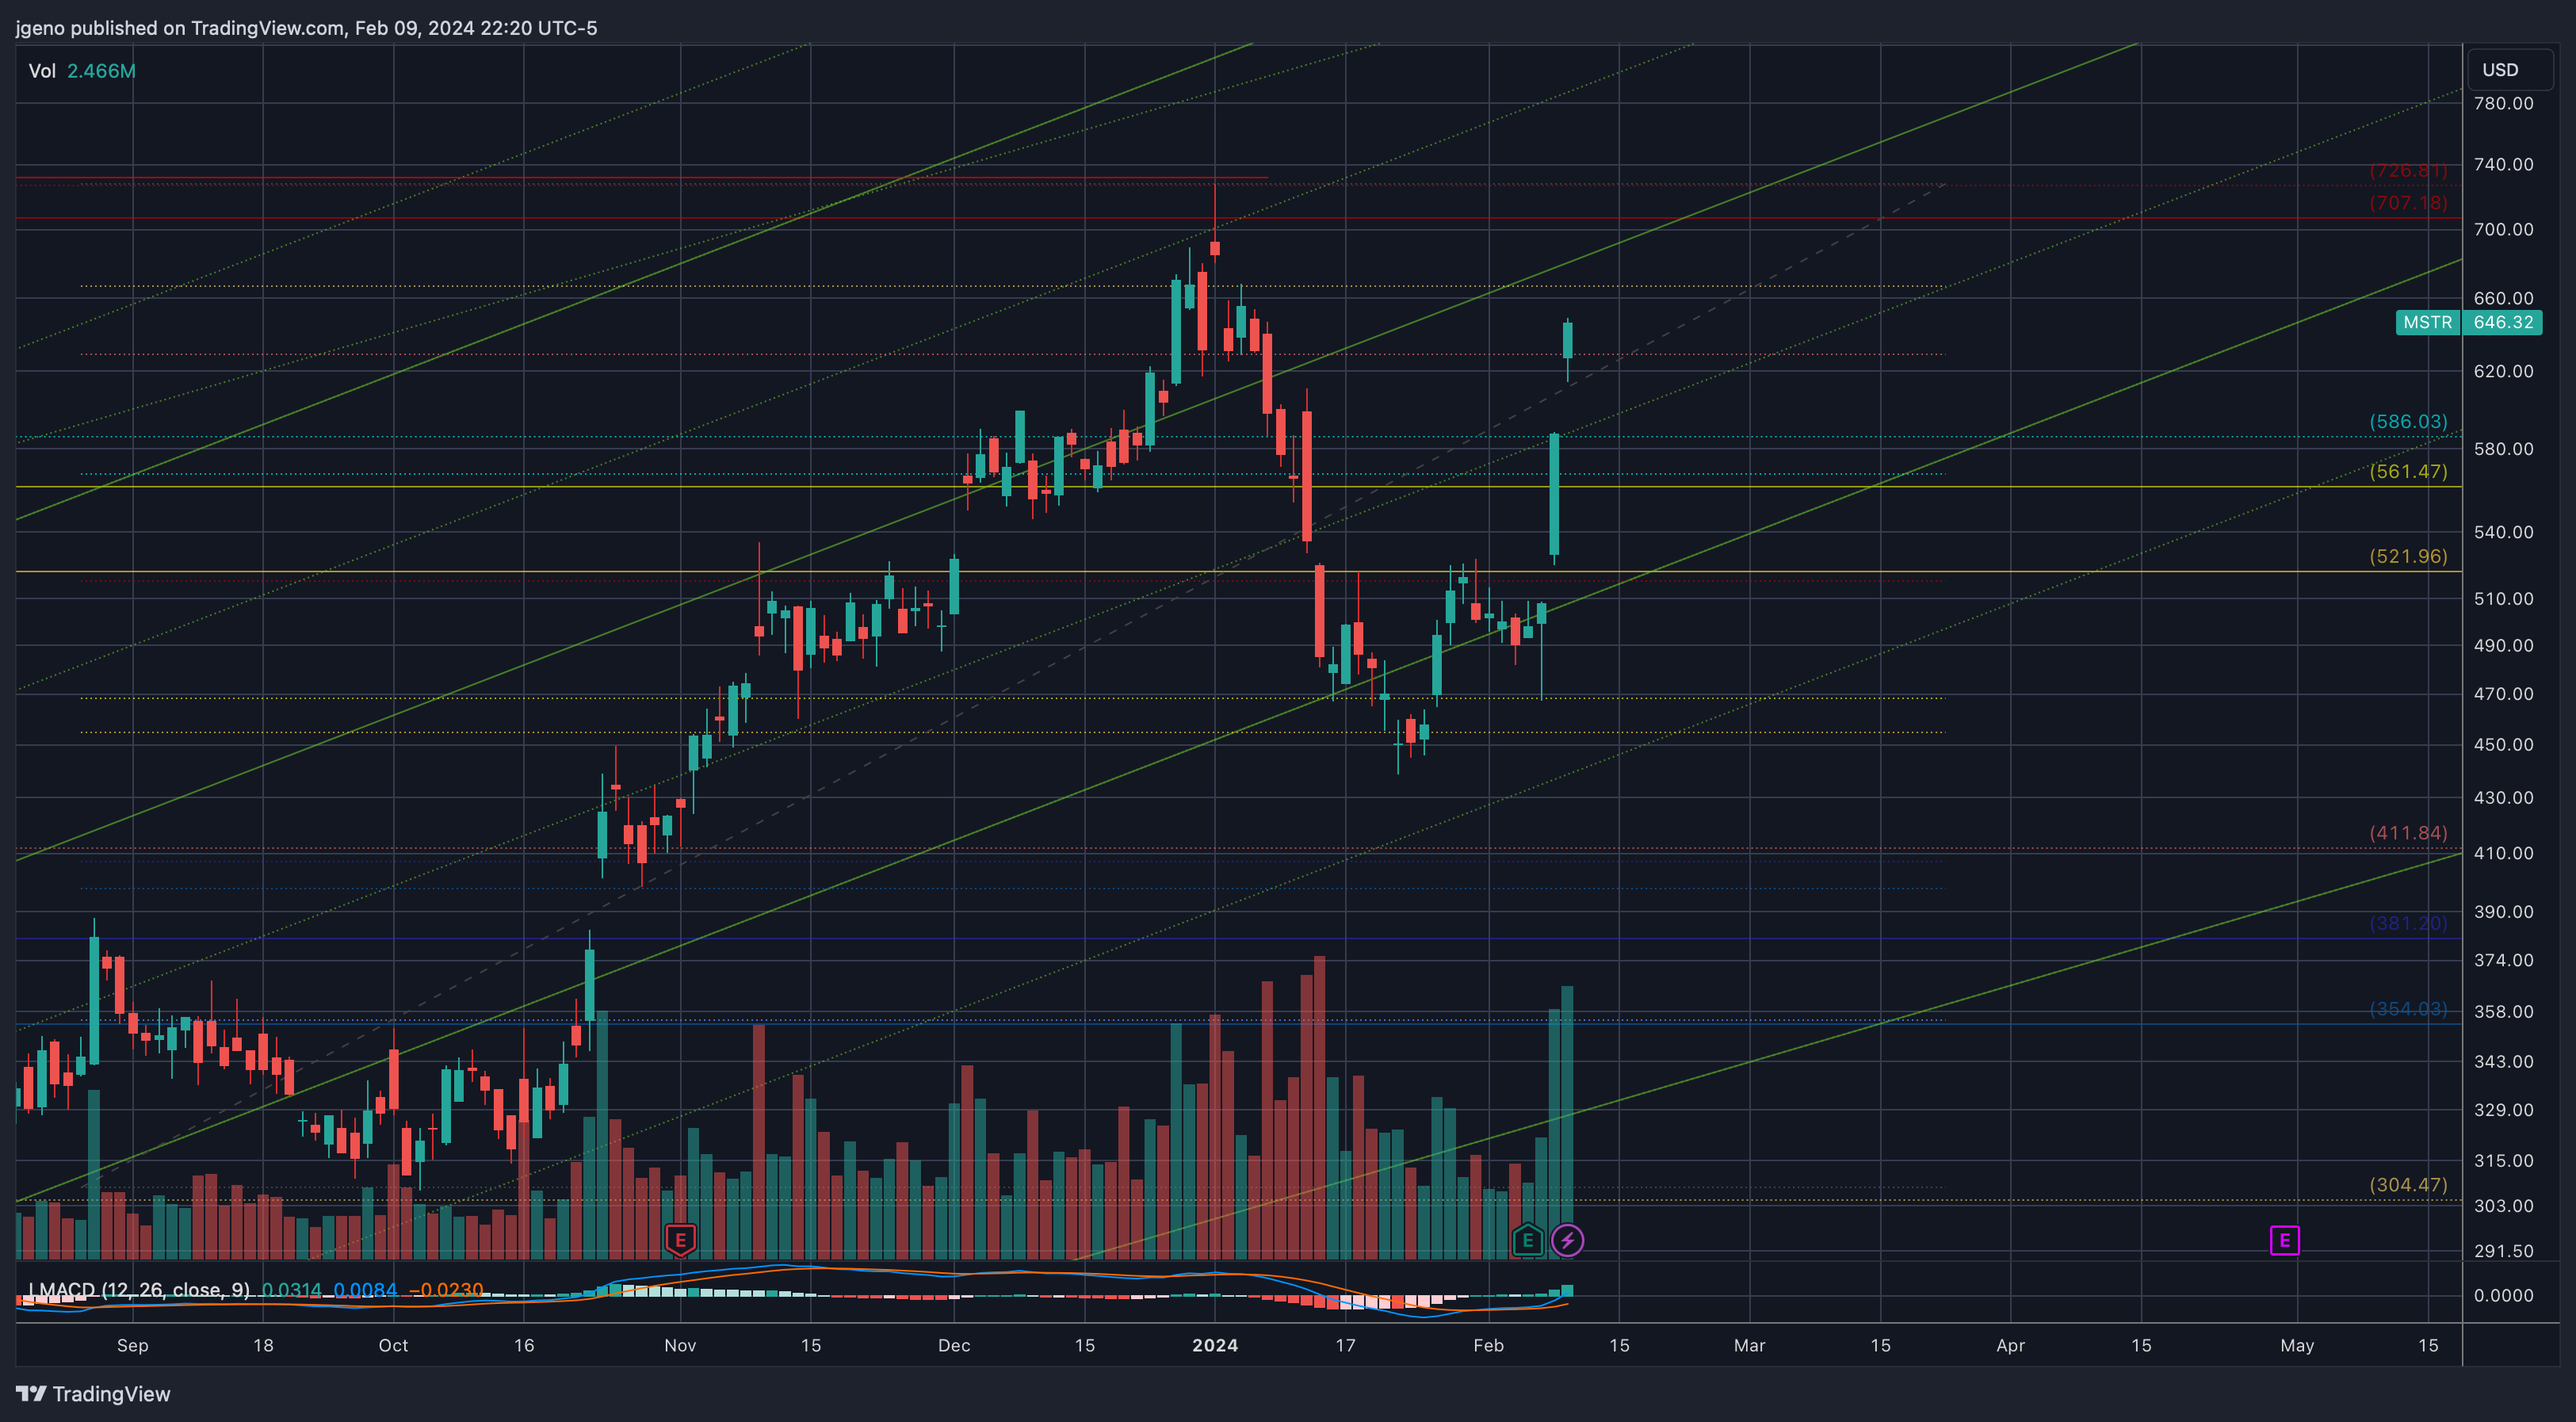Click the 2024 label on the time axis
This screenshot has width=2576, height=1422.
pos(1215,1346)
